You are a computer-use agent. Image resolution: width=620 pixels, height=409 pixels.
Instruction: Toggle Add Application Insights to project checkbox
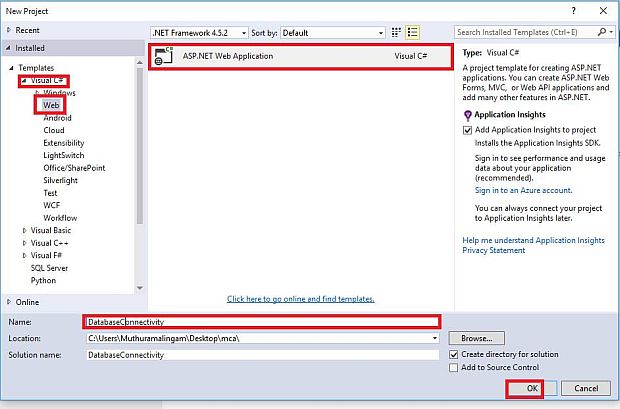(467, 130)
